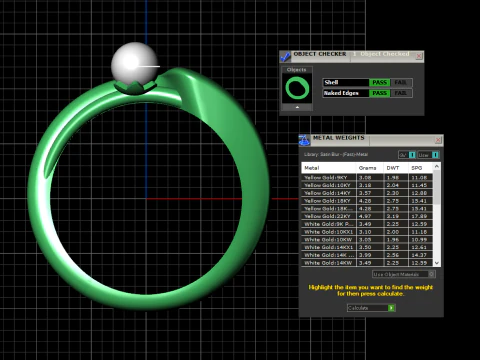This screenshot has width=480, height=360.
Task: Select the White Gold:14KW row
Action: pos(367,263)
